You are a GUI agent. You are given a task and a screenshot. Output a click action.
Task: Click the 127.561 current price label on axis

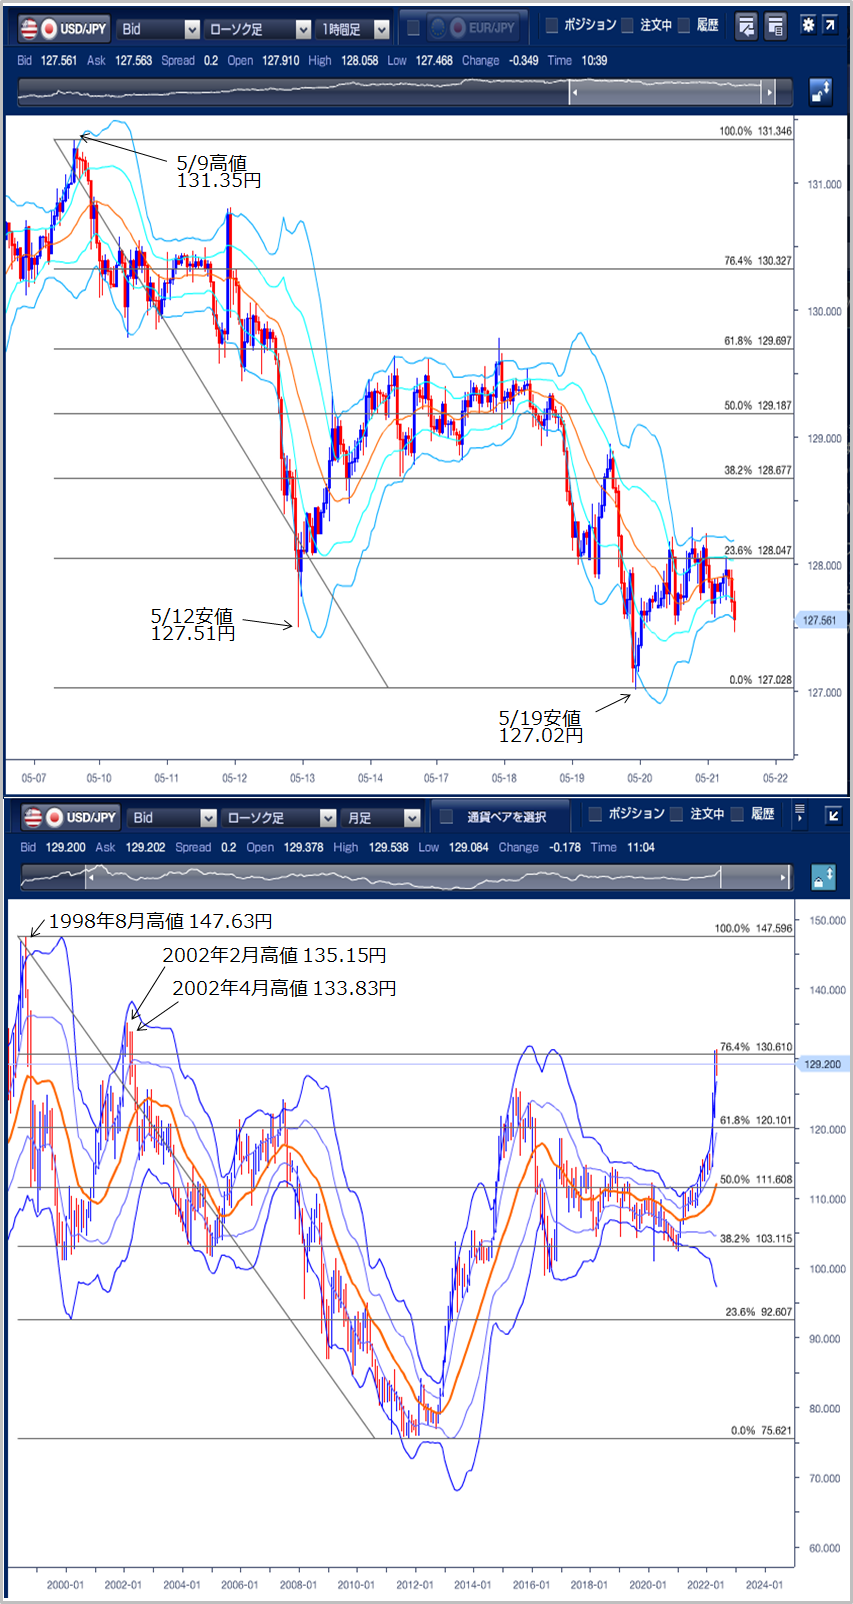[820, 620]
